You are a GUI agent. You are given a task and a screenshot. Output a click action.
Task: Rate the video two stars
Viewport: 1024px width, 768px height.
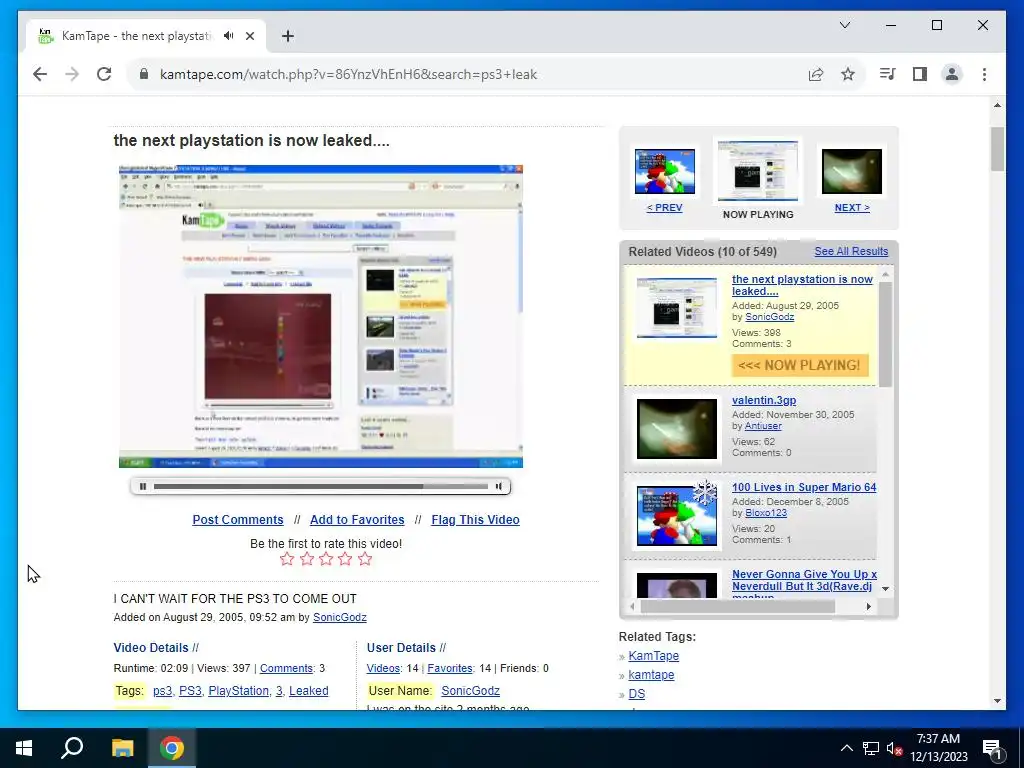(306, 559)
